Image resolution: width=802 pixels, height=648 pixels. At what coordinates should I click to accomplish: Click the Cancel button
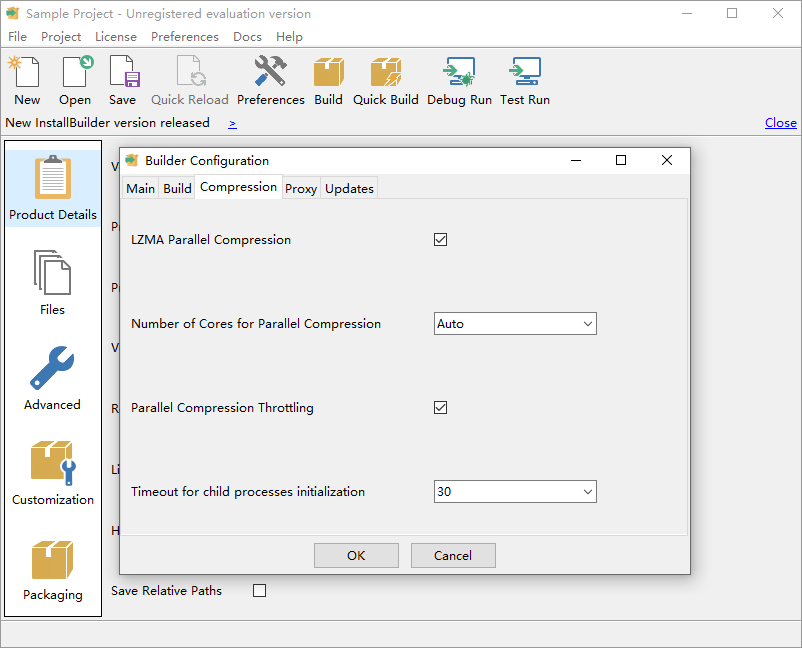pos(453,555)
